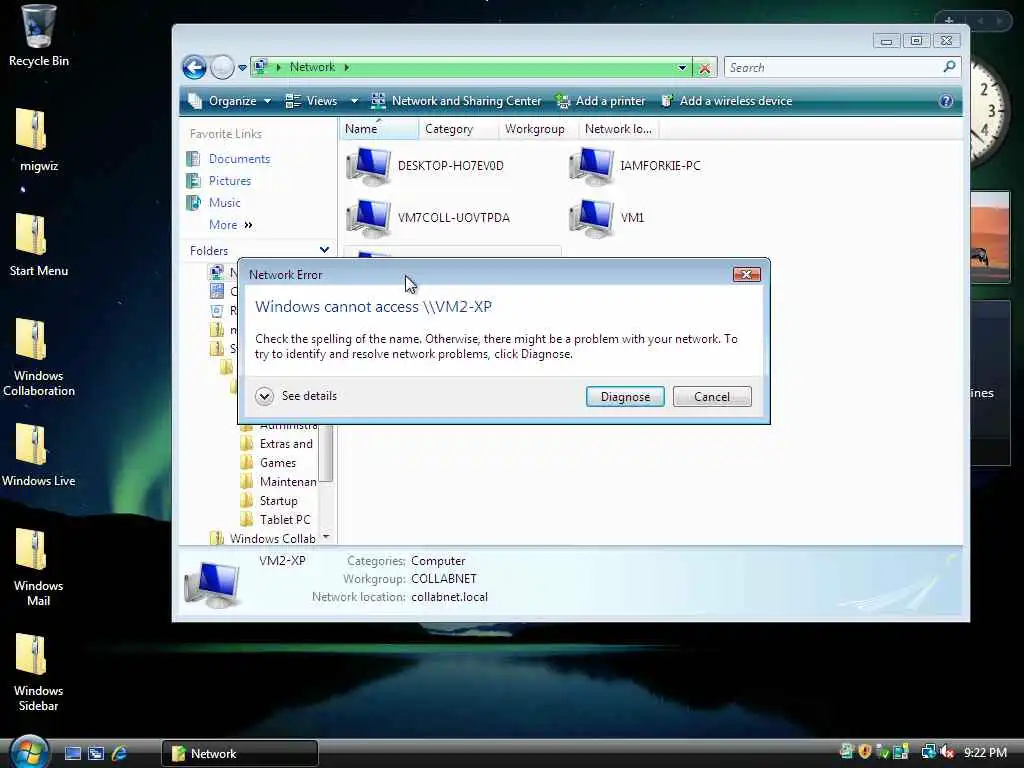
Task: Sort by the Workgroup column header
Action: pos(538,129)
